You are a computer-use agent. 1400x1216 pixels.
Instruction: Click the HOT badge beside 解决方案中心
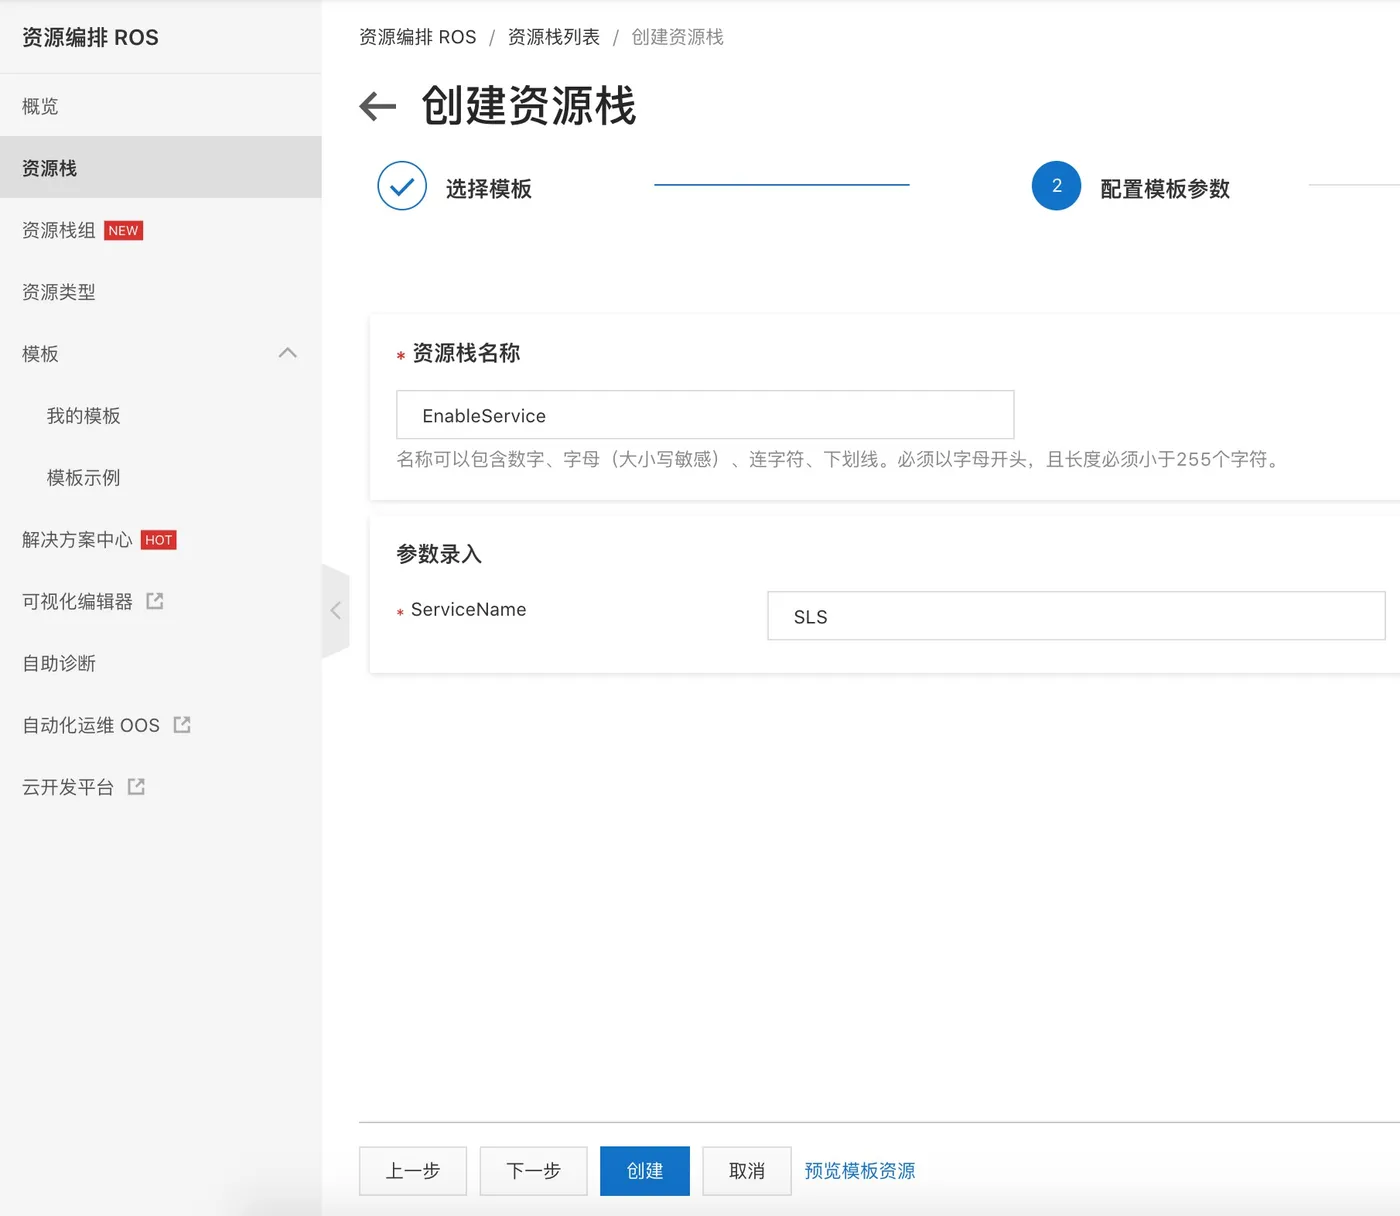159,540
